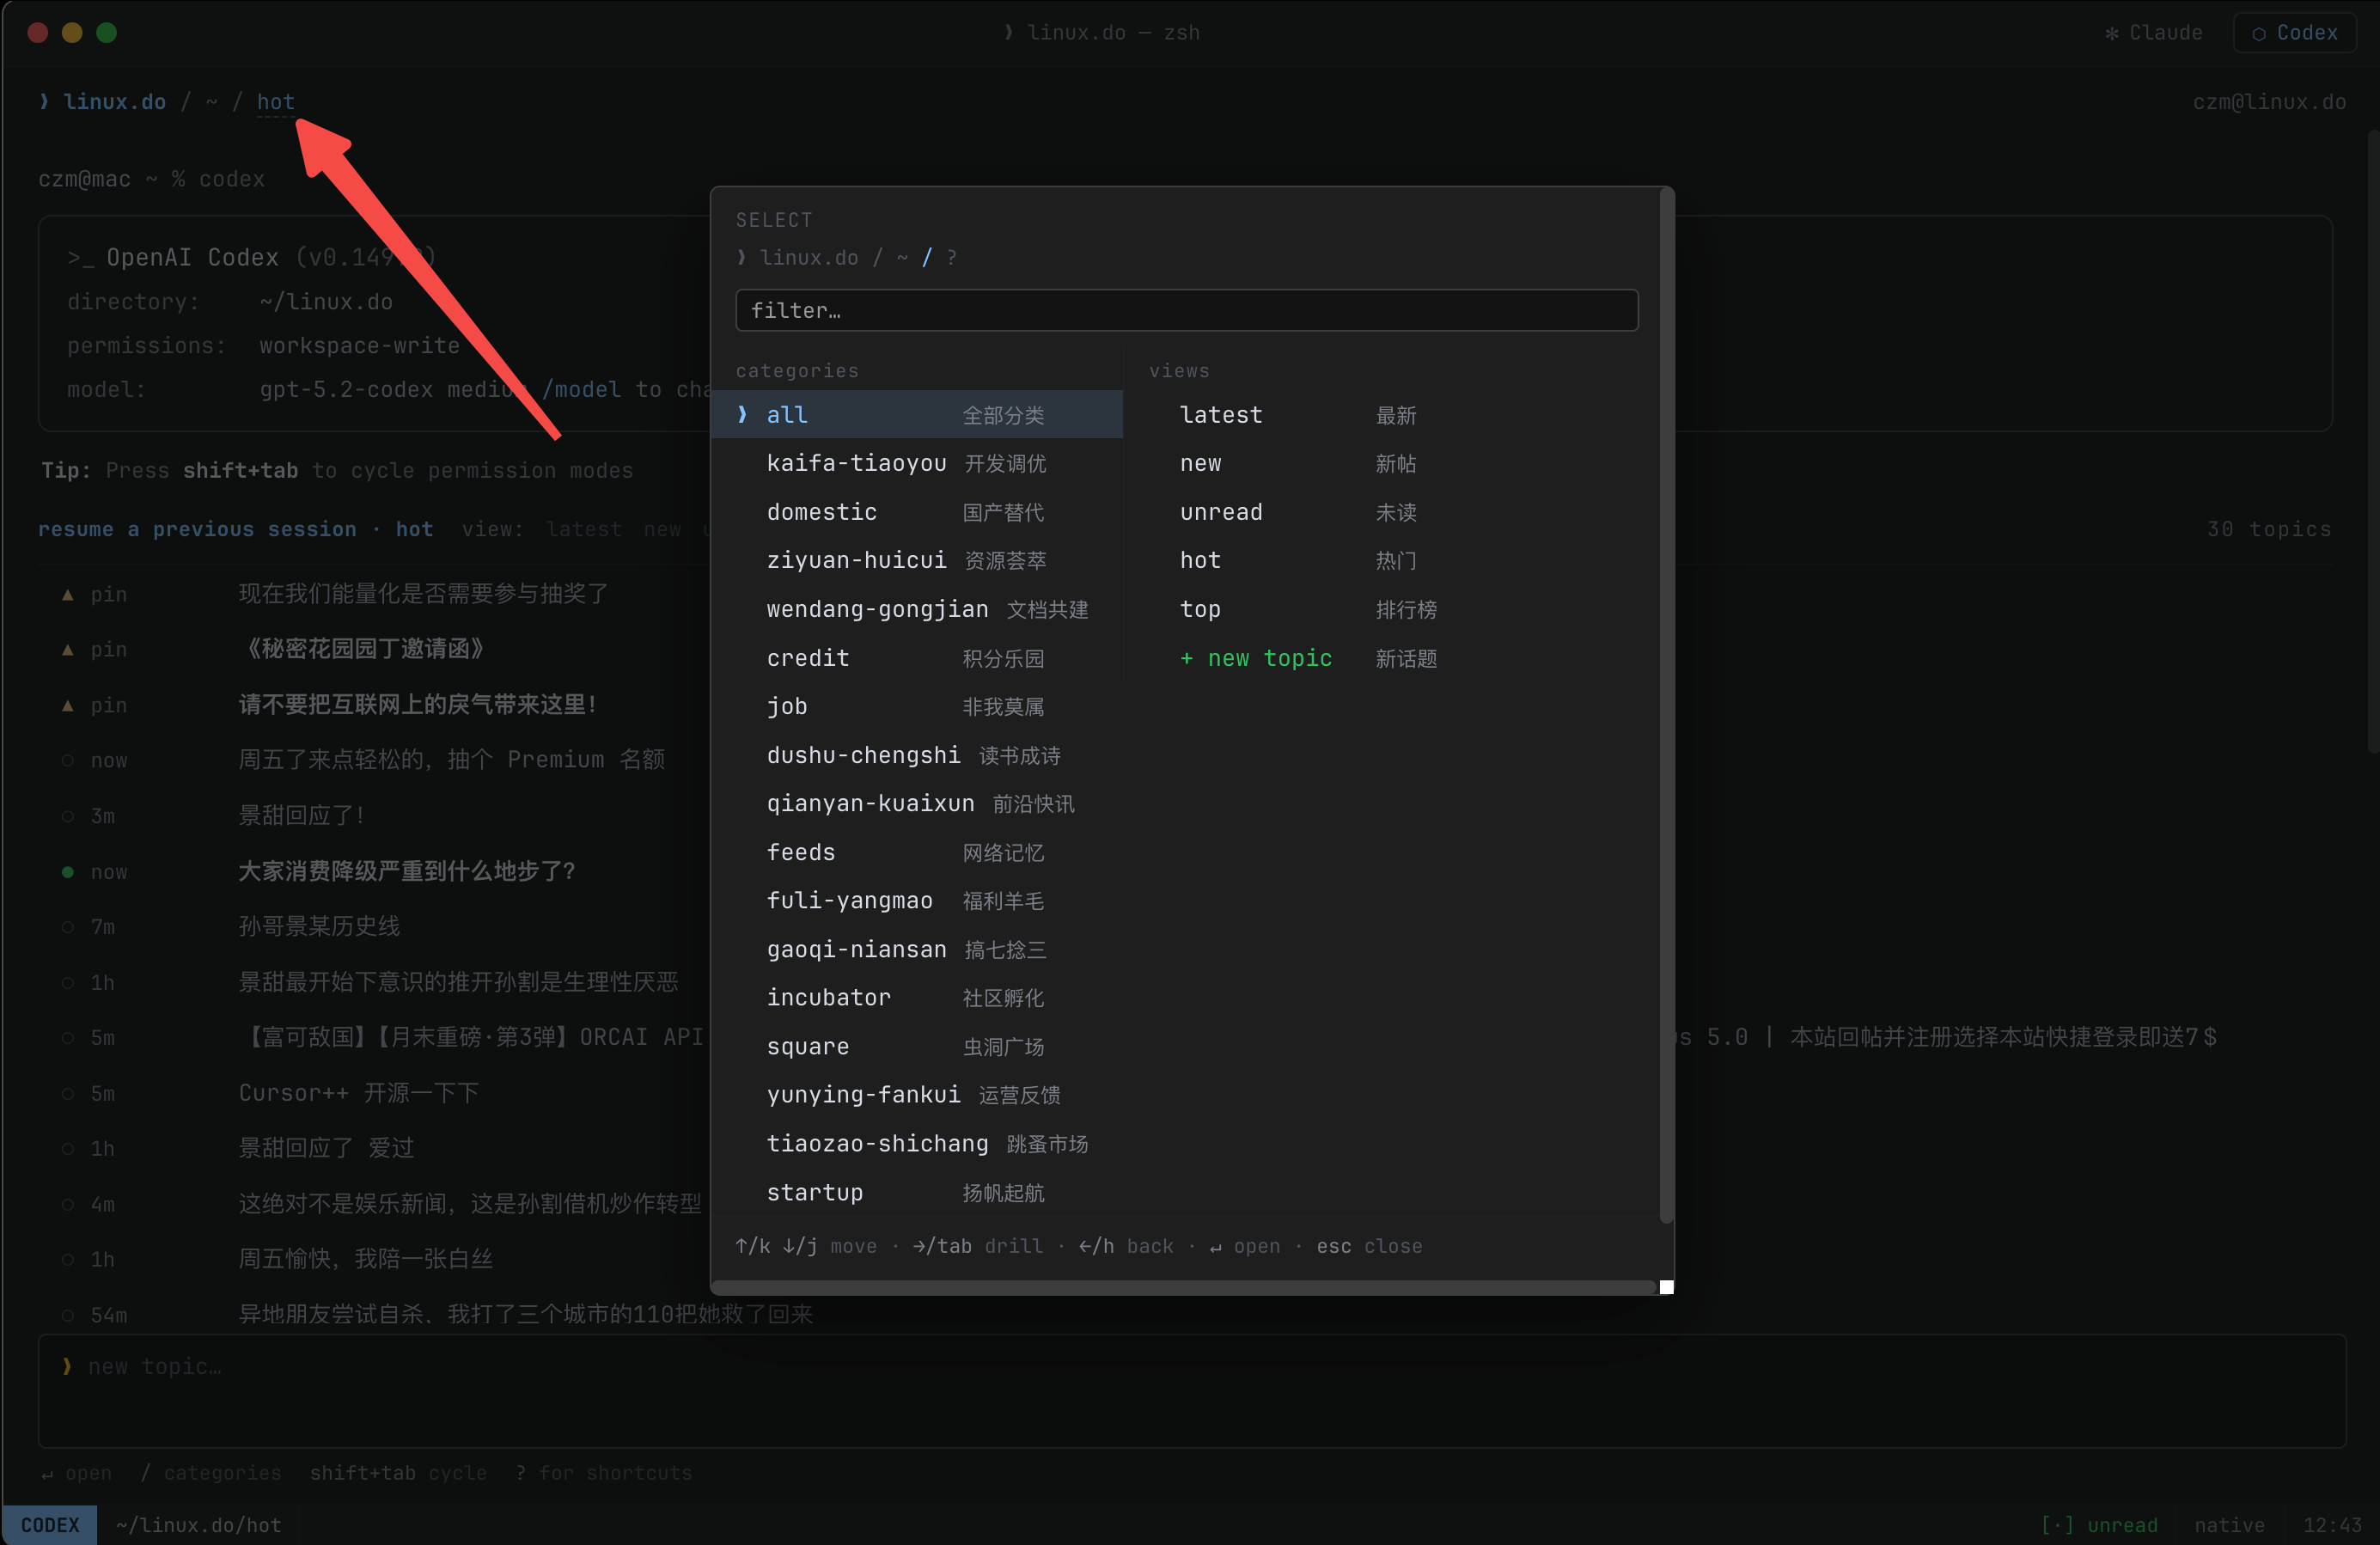Click the horizontal scrollbar at dialog bottom
2380x1545 pixels.
pyautogui.click(x=1184, y=1287)
